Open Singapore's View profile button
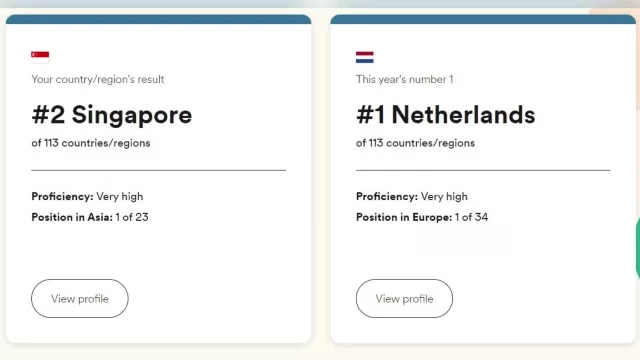Viewport: 640px width, 360px height. 80,298
